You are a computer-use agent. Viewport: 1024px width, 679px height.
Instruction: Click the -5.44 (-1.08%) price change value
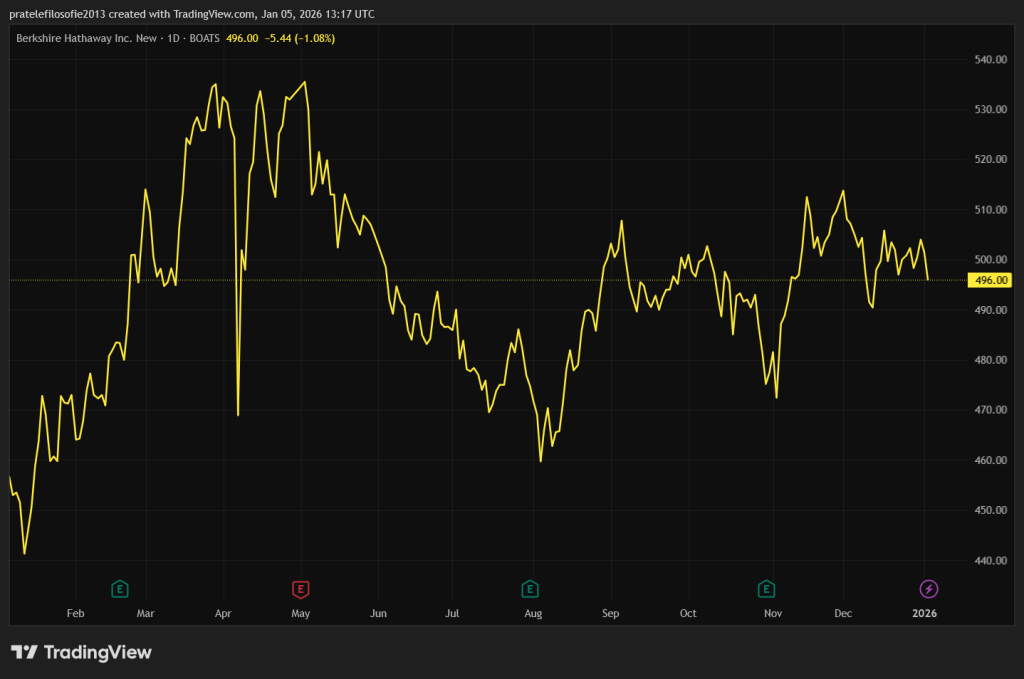coord(299,38)
